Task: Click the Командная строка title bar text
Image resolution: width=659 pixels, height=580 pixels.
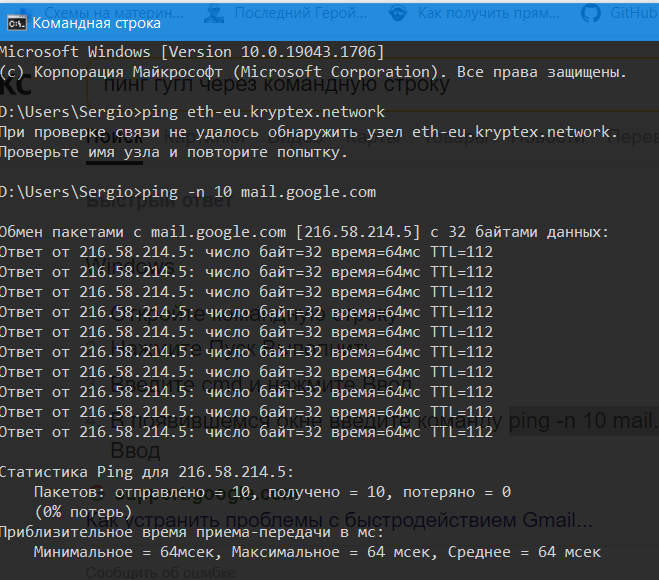Action: [x=97, y=24]
